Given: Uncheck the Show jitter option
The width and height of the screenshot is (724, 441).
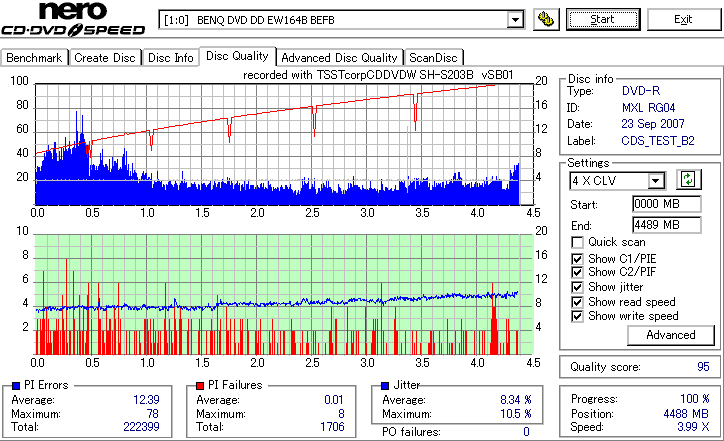Looking at the screenshot, I should (x=577, y=287).
